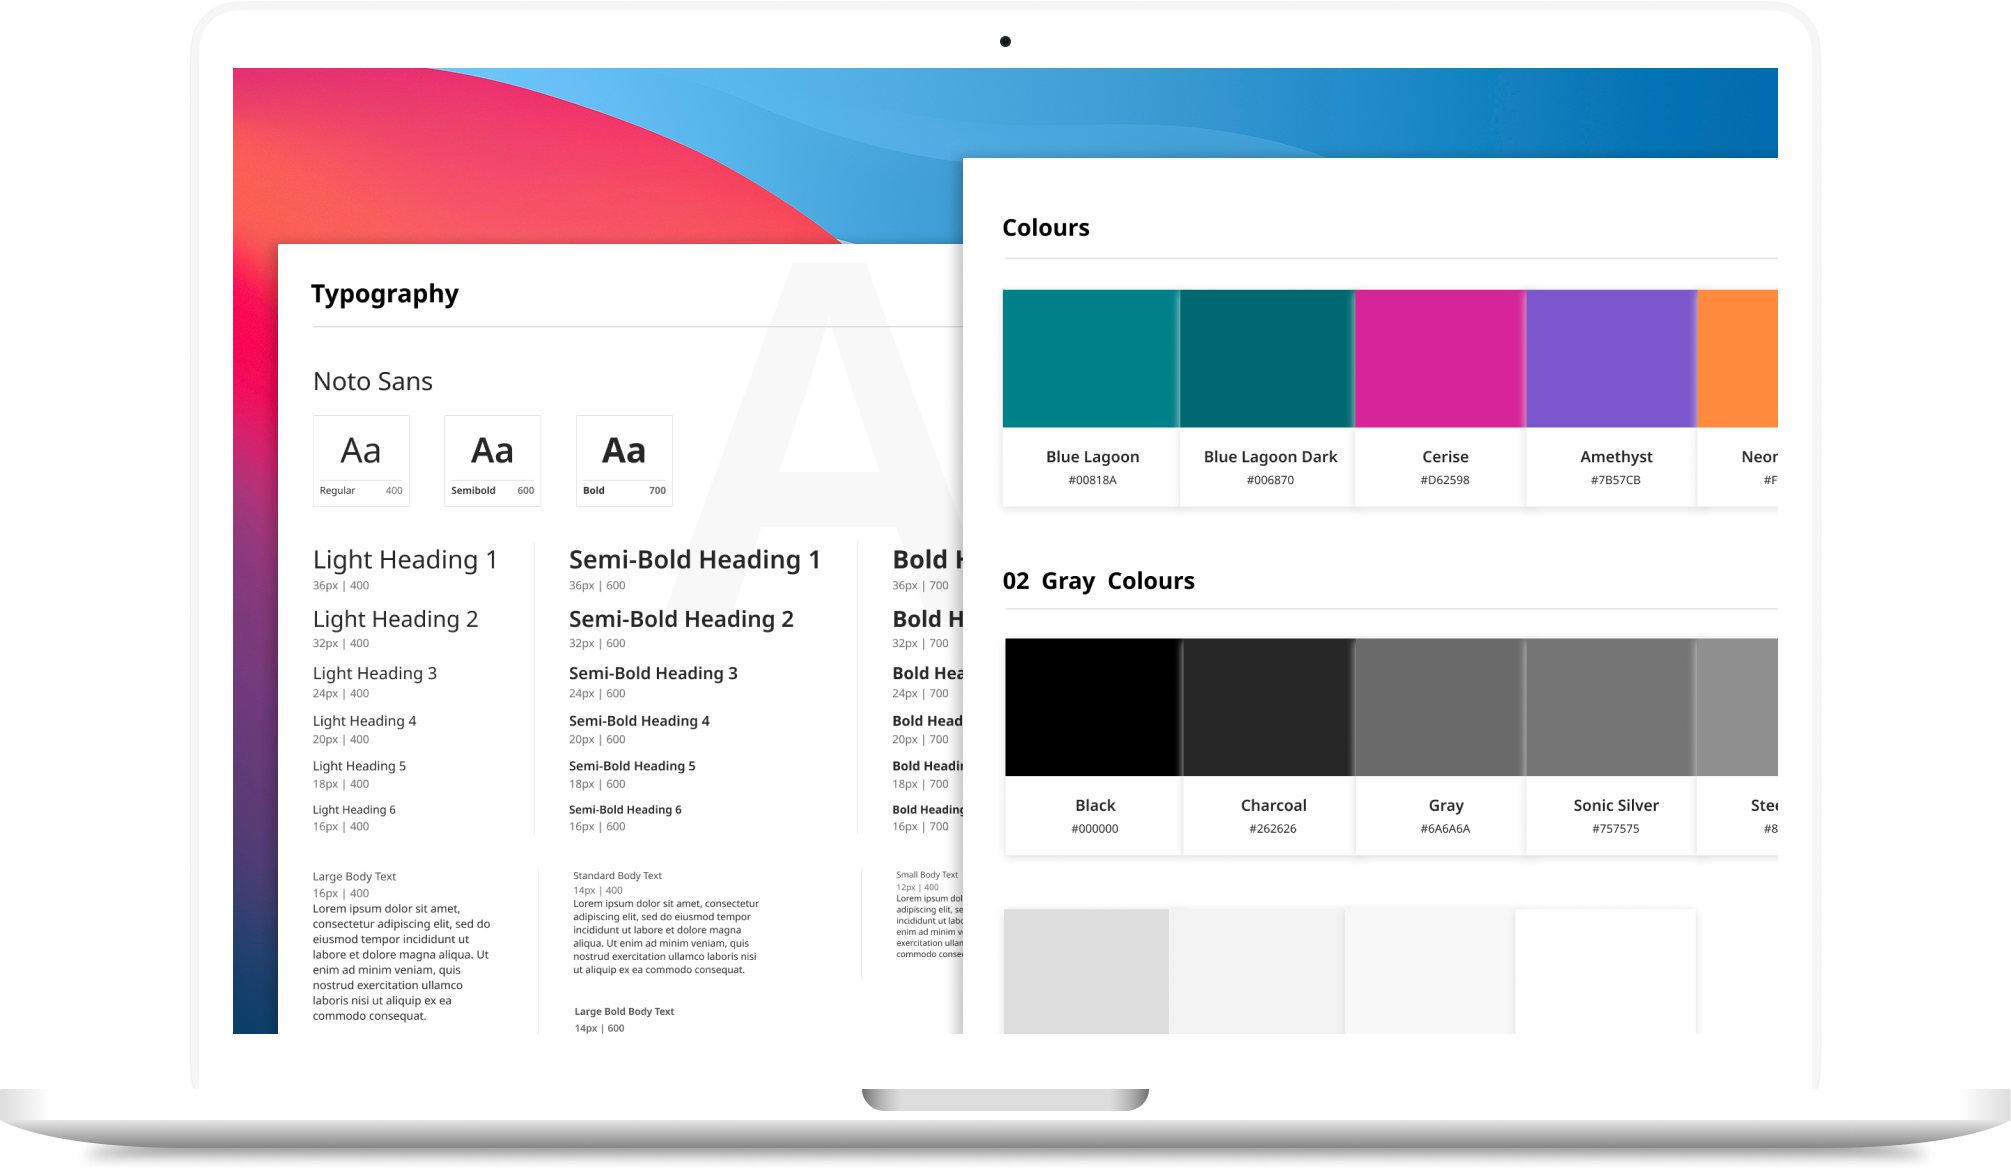Click the #757575 hex code

(1616, 829)
